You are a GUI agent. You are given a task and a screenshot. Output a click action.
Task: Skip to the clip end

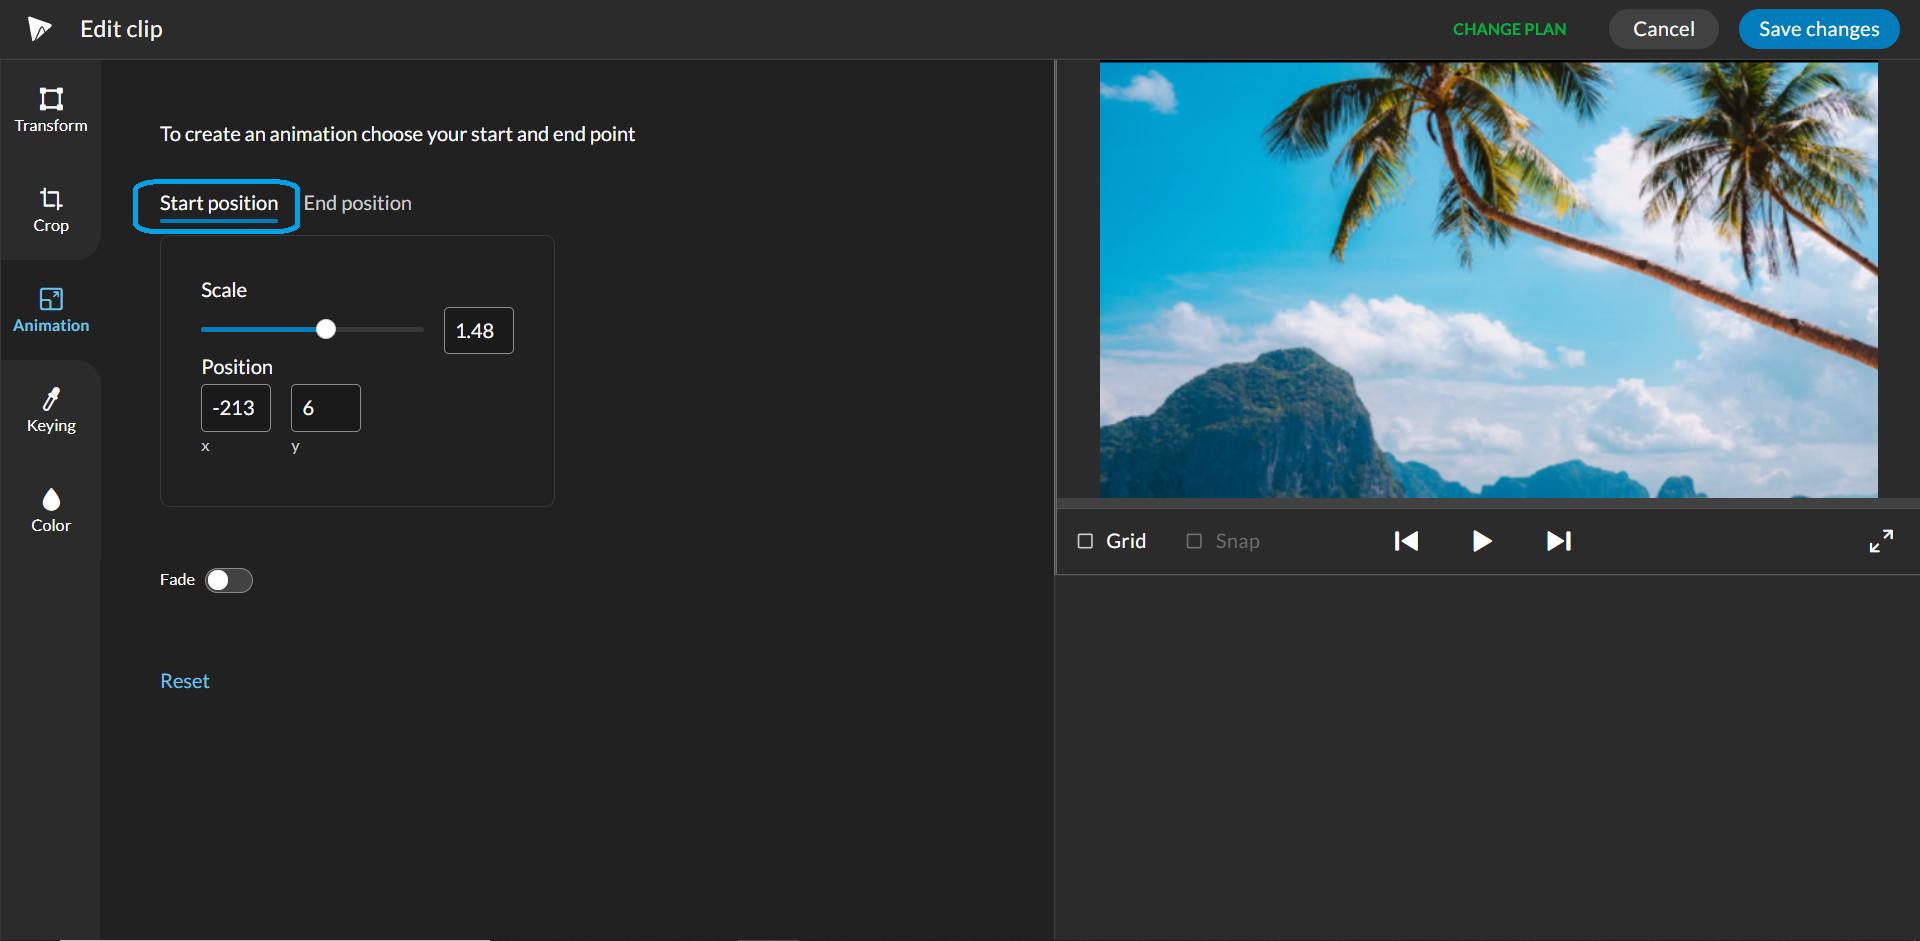tap(1558, 541)
